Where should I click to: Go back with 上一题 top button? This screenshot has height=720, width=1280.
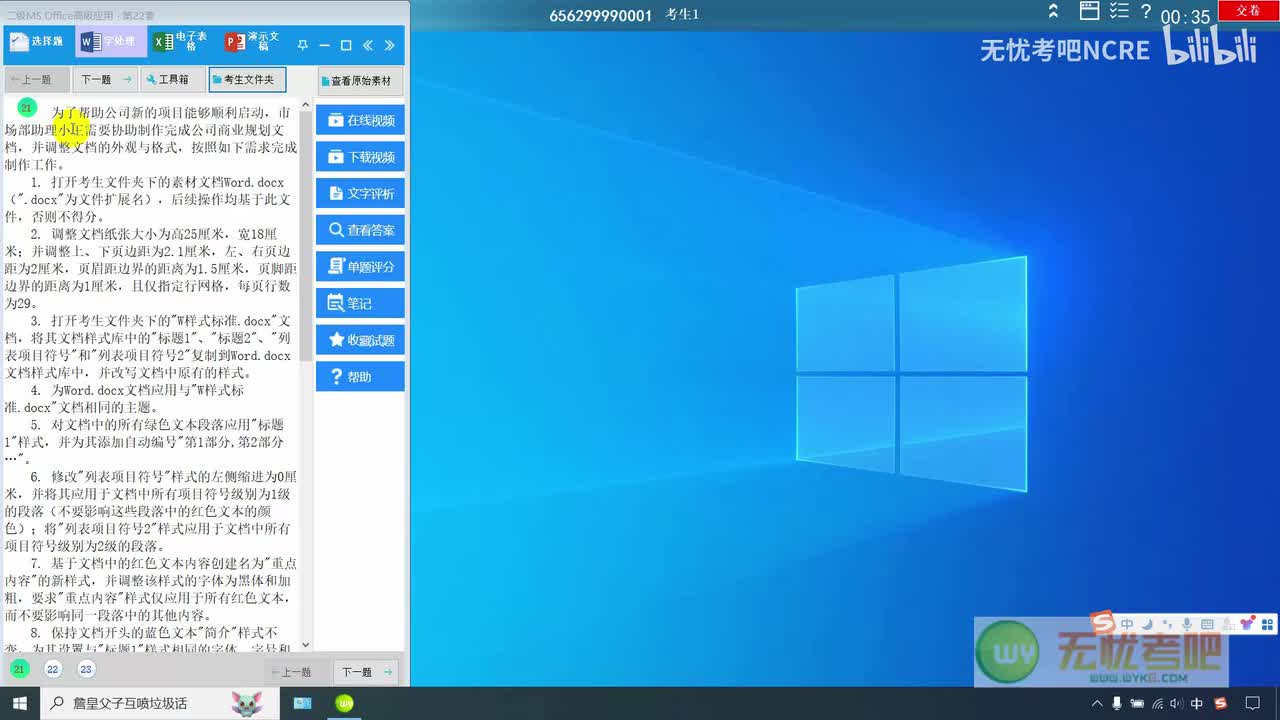37,80
